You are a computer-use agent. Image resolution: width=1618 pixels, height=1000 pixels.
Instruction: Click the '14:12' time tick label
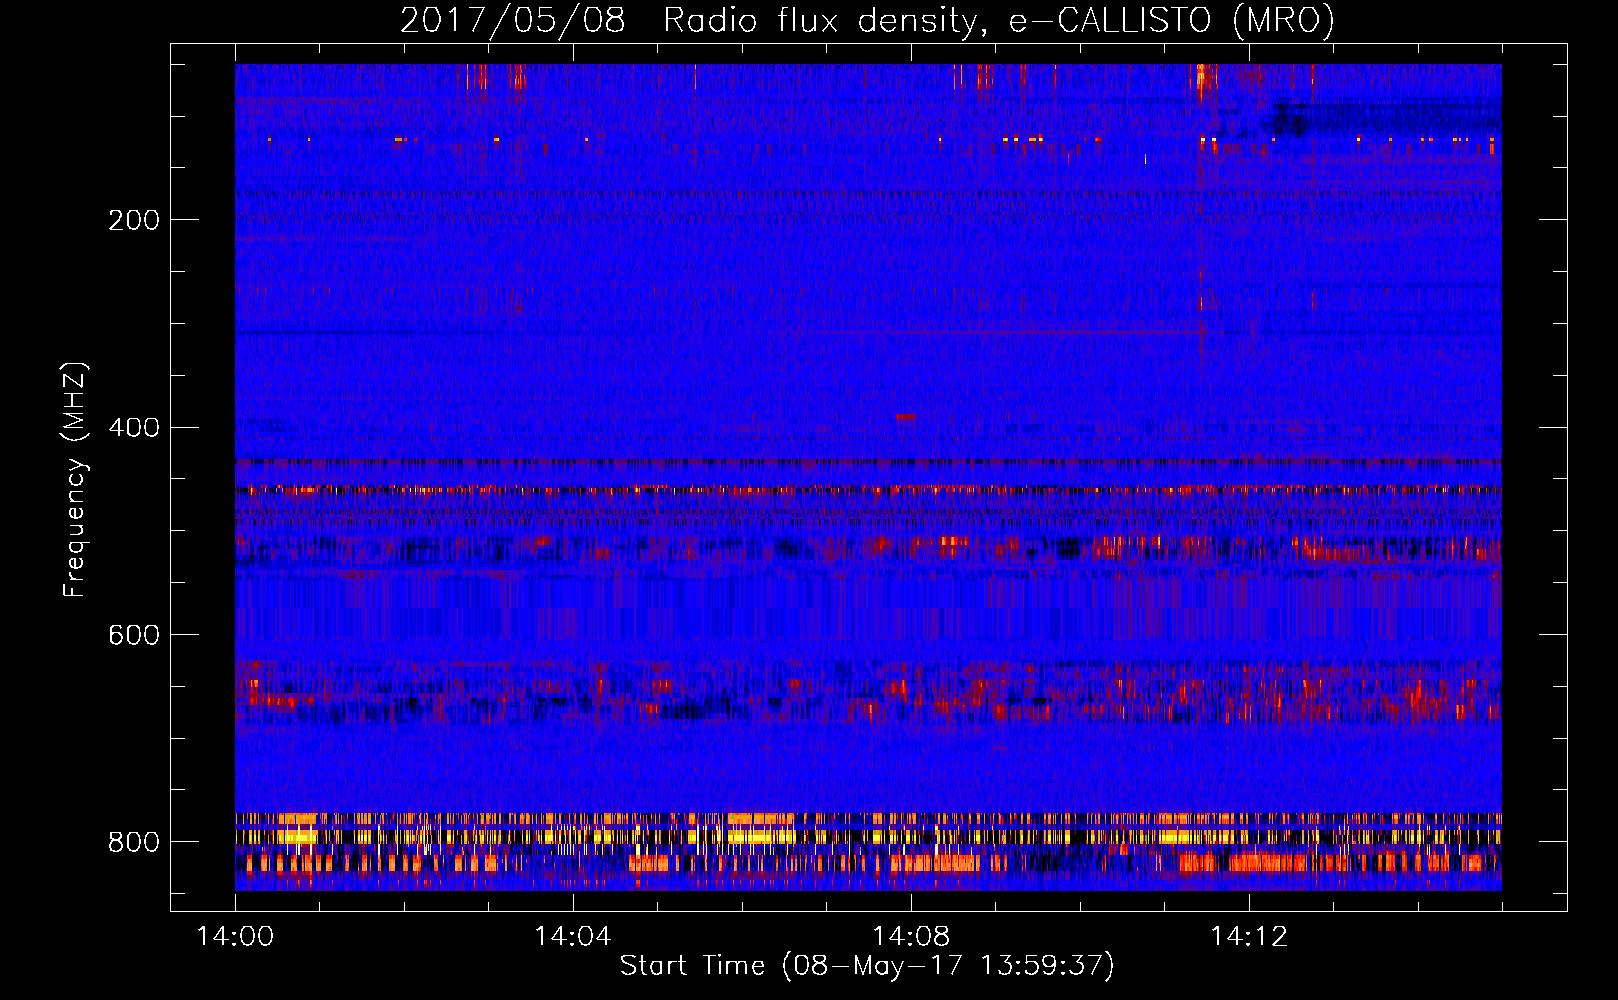point(1249,936)
